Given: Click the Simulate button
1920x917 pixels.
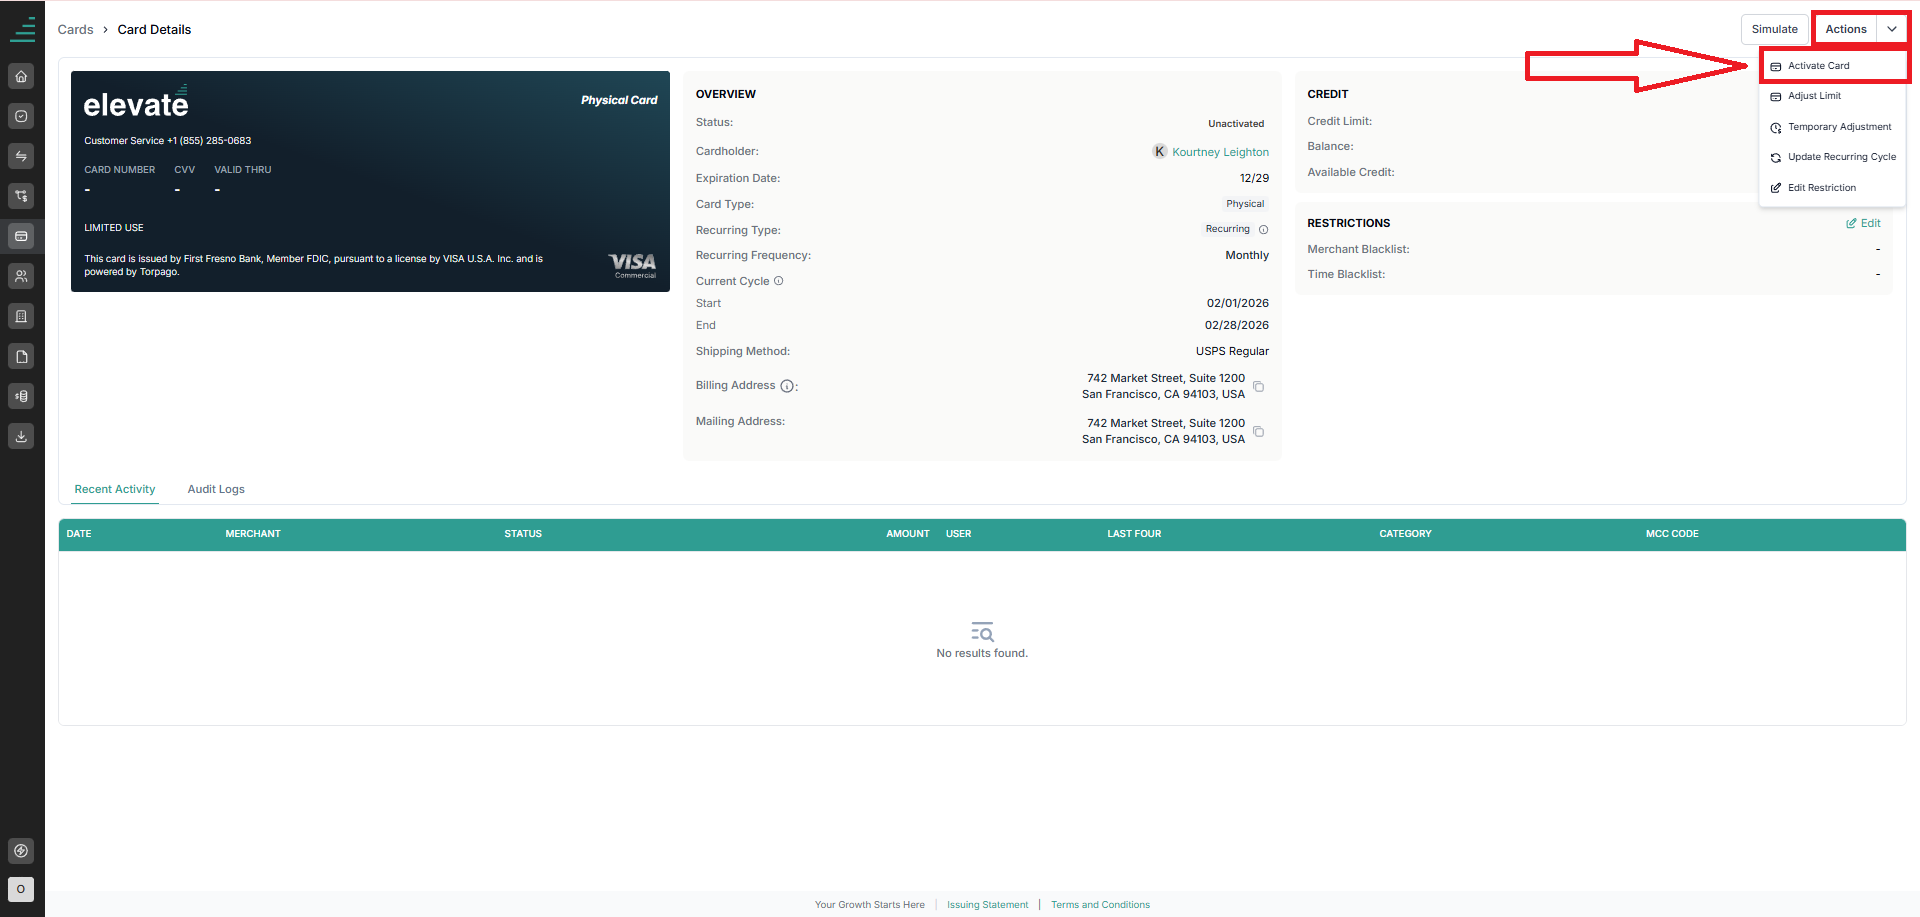Looking at the screenshot, I should coord(1775,29).
